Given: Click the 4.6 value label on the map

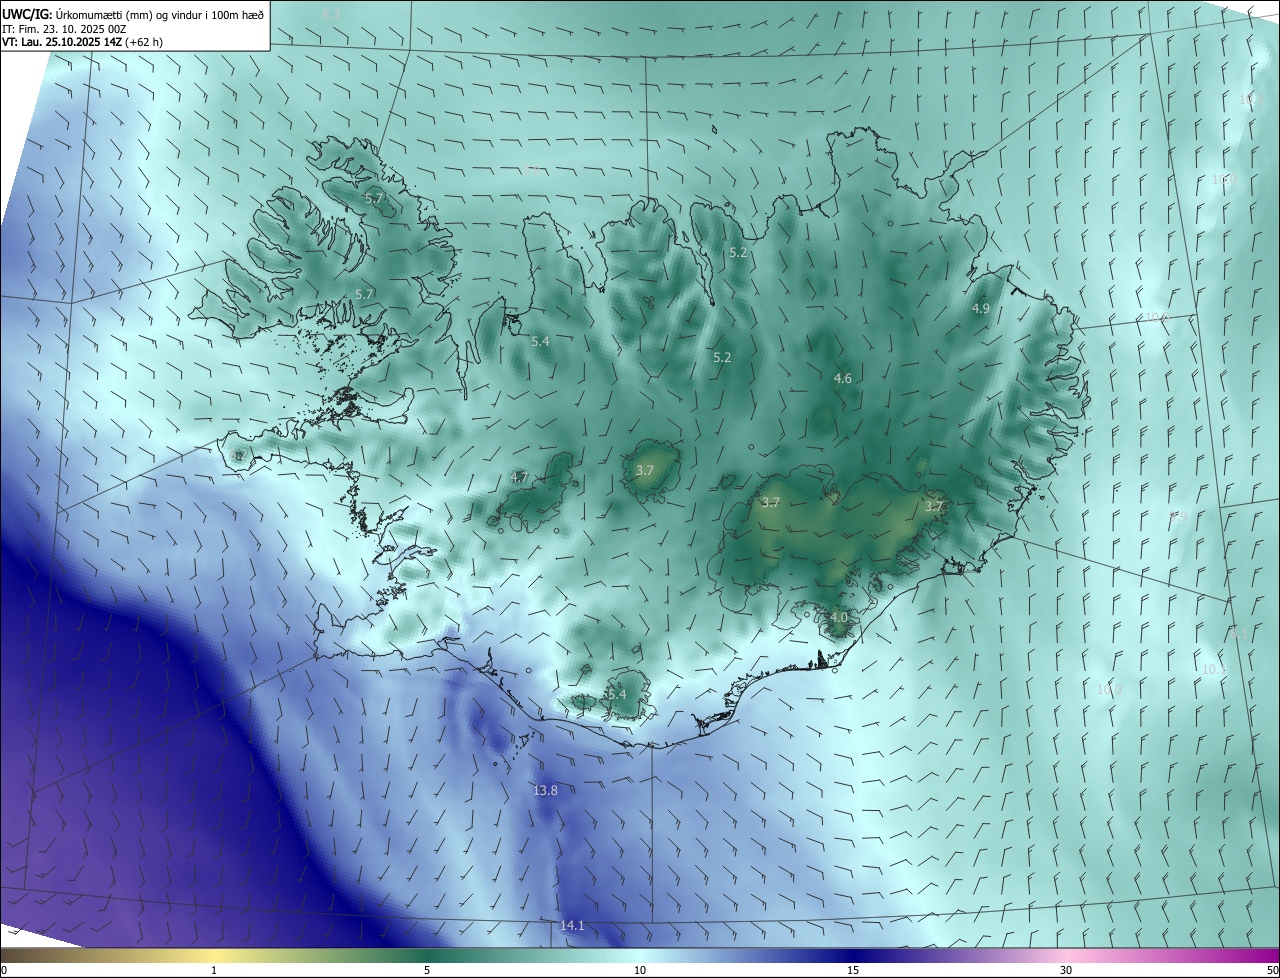Looking at the screenshot, I should click(842, 379).
